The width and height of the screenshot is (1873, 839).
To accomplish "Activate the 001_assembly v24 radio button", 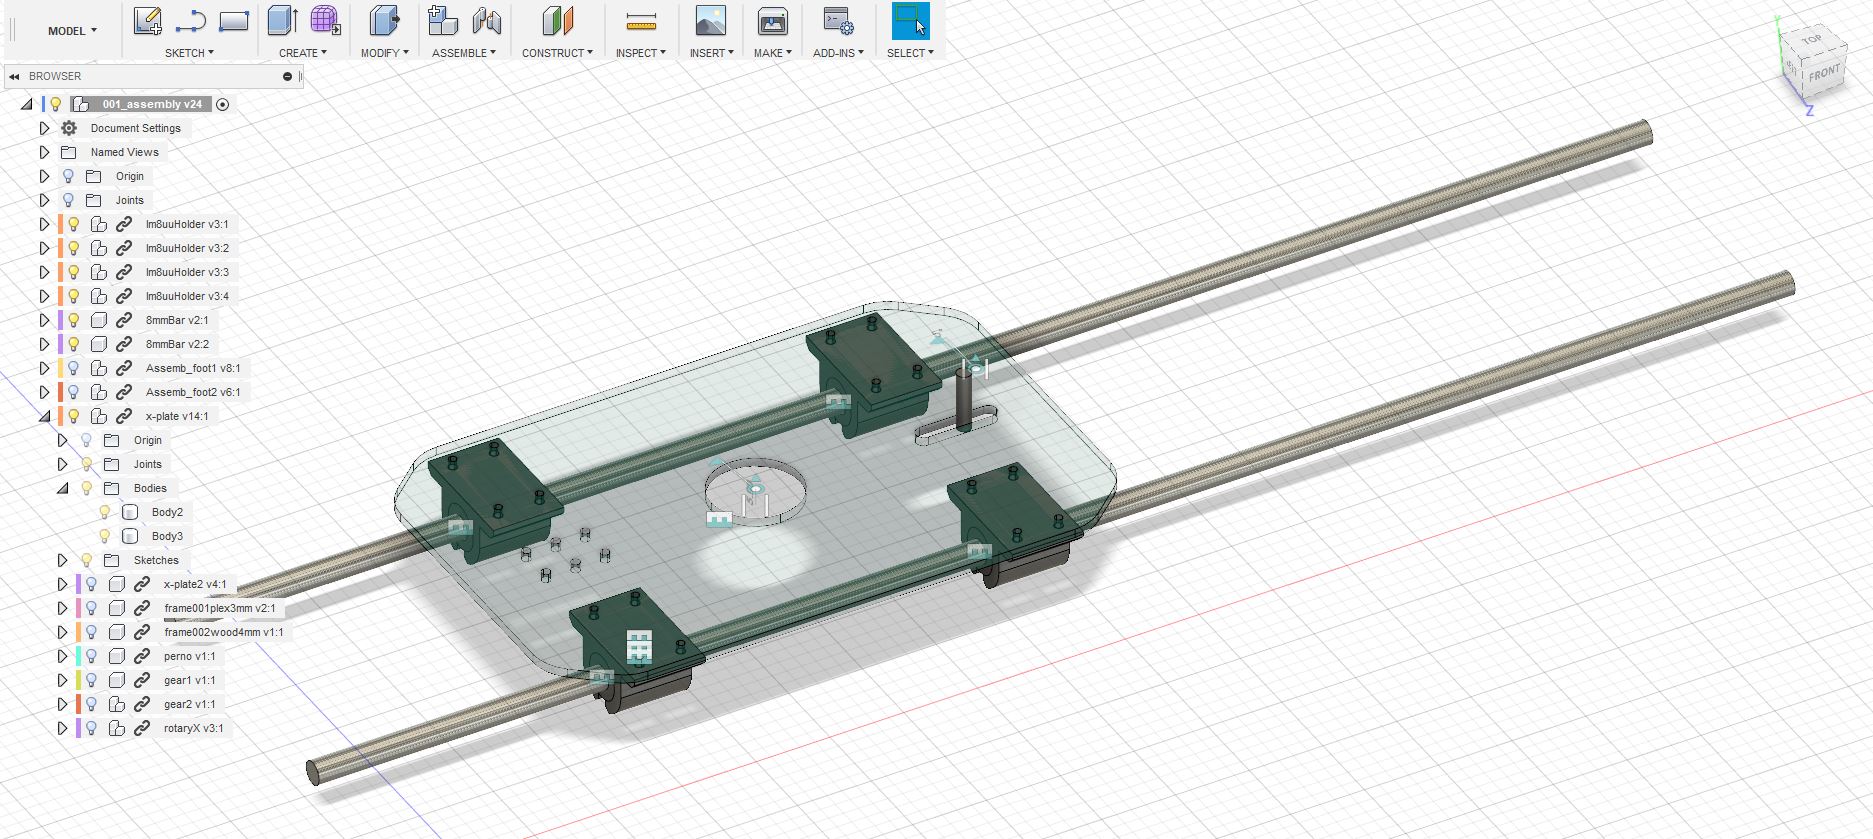I will click(x=222, y=104).
